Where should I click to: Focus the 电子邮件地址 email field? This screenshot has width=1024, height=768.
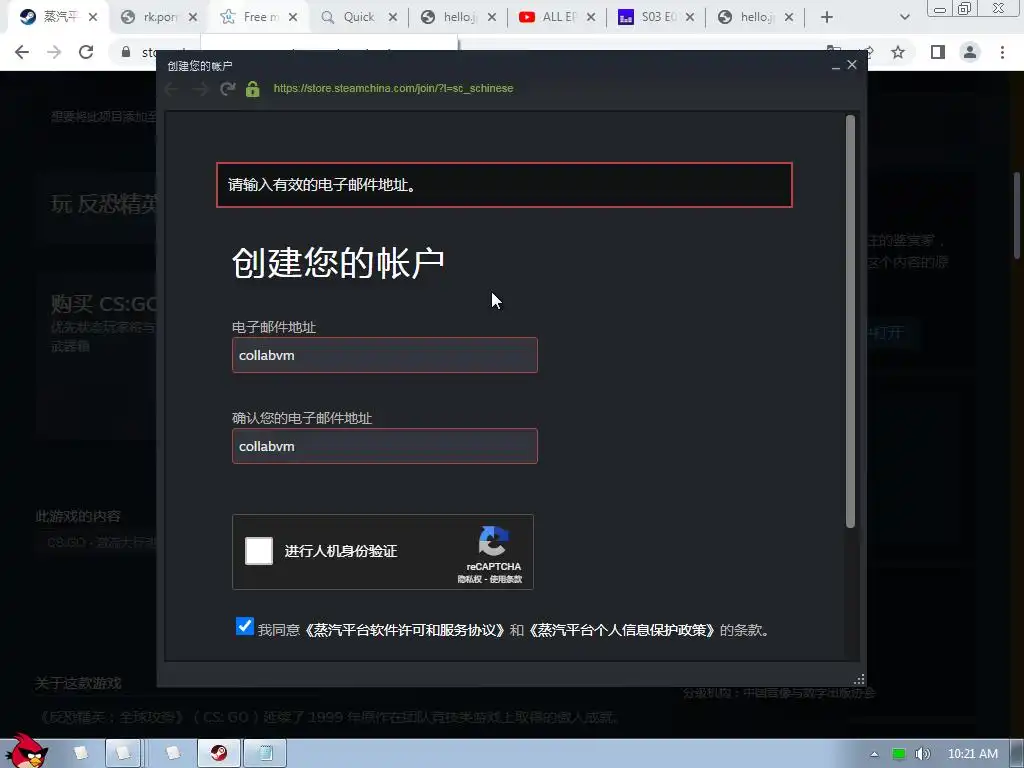coord(385,355)
